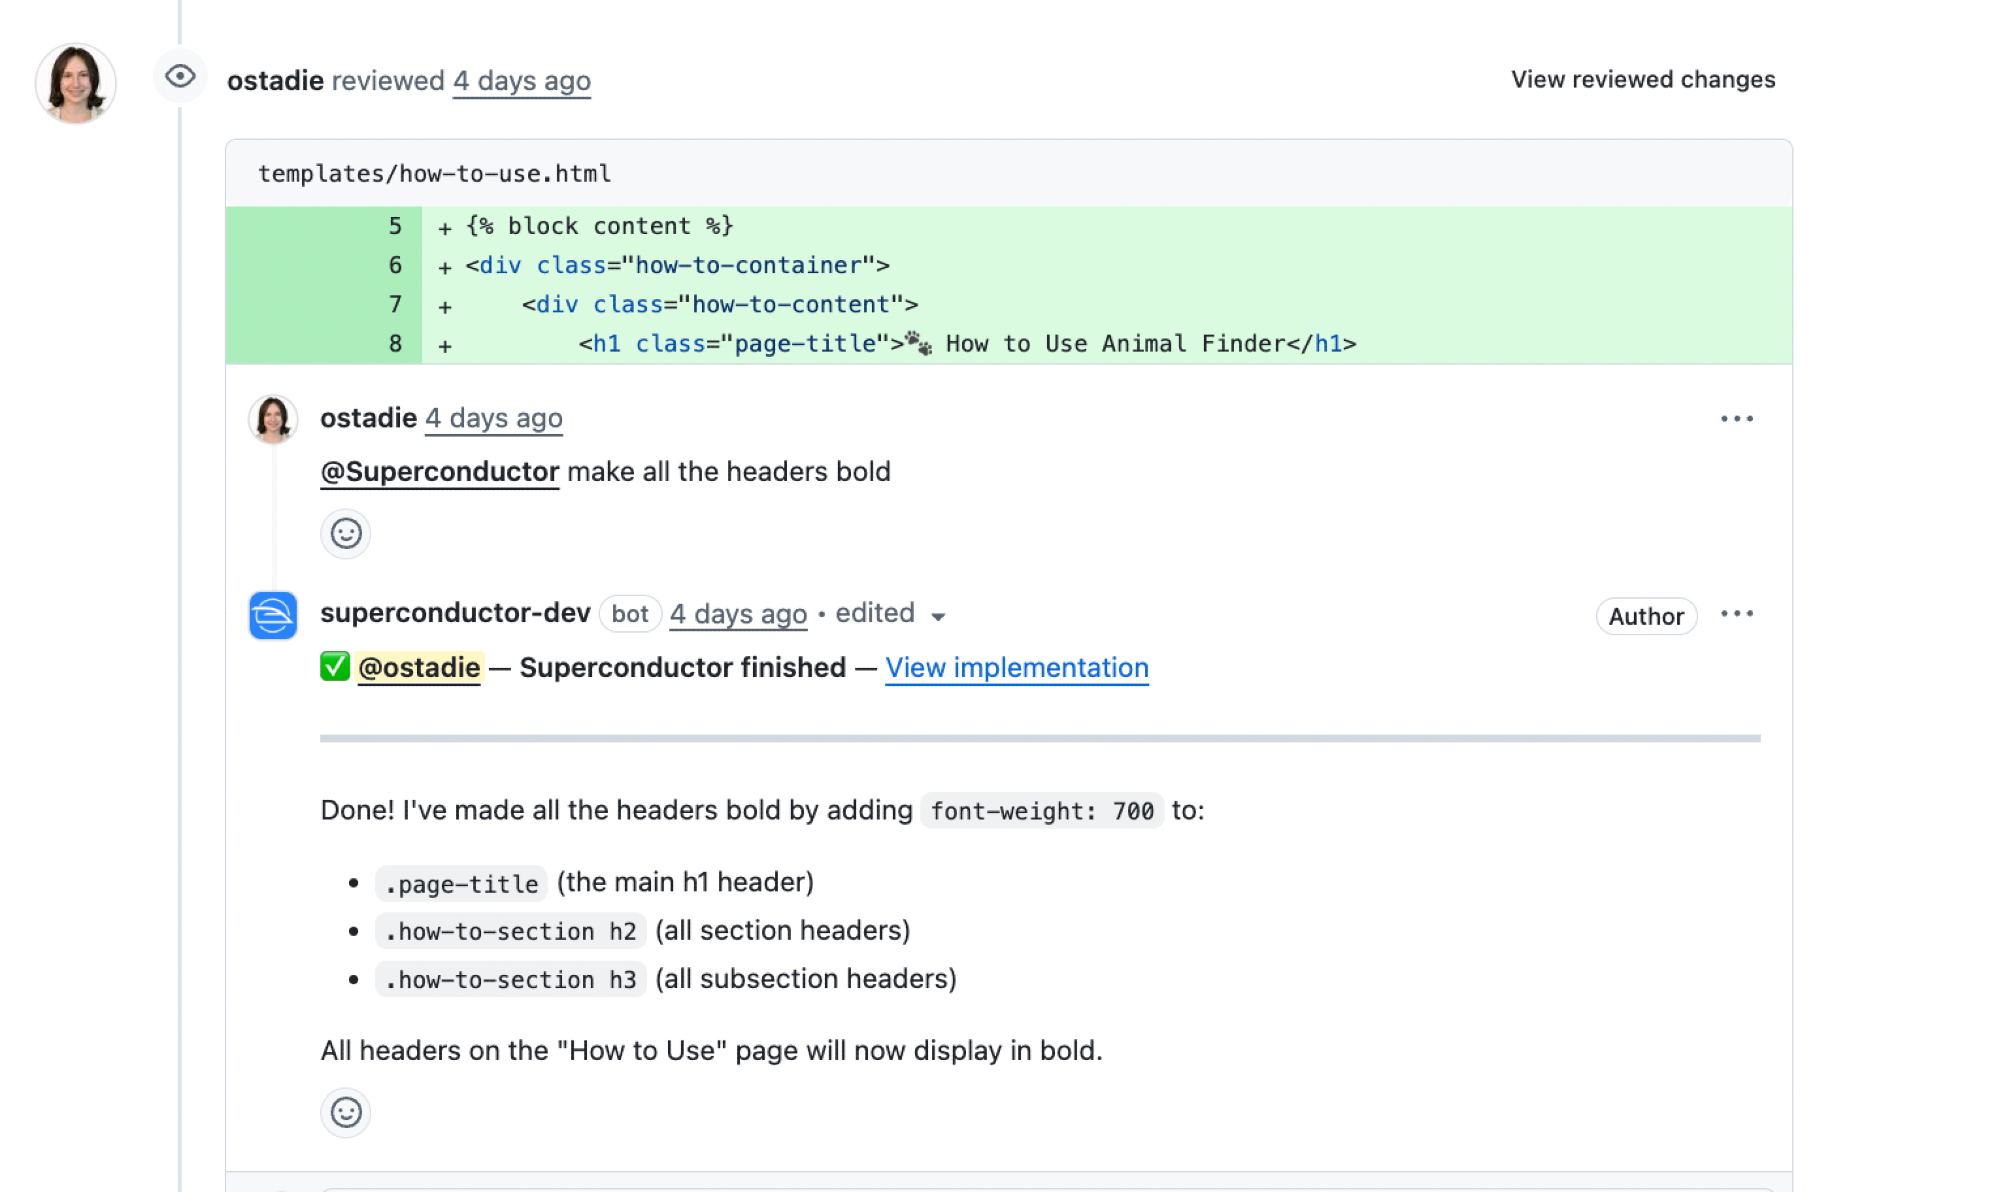Click the eye review icon
Screen dimensions: 2000x1192
180,76
